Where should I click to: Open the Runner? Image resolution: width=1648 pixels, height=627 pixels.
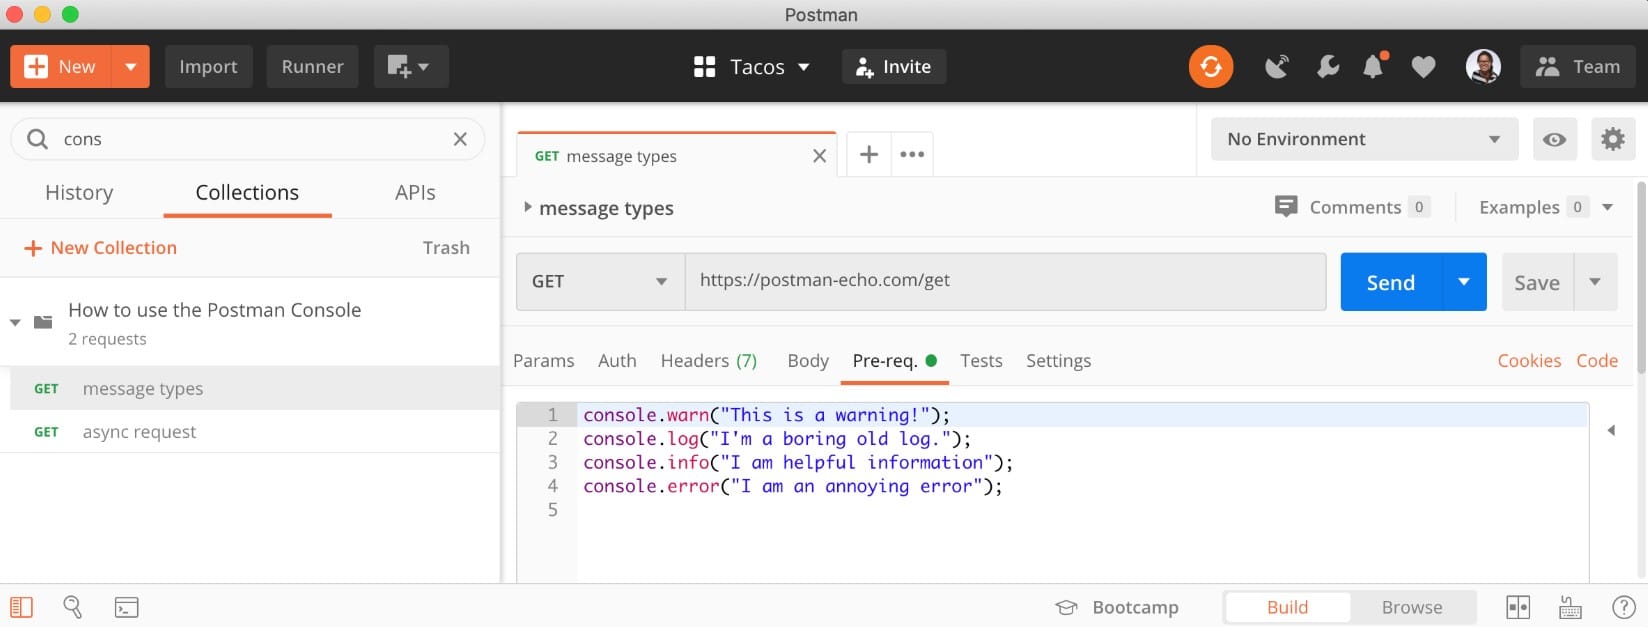(x=312, y=67)
